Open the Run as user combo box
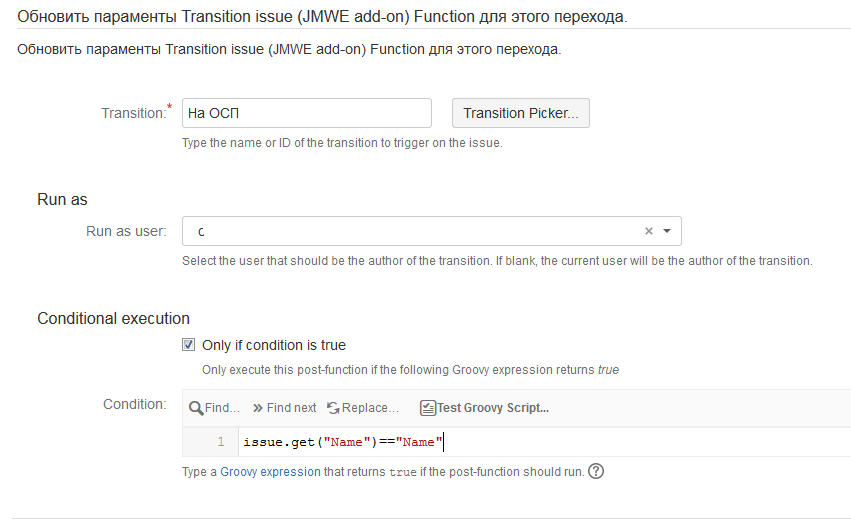851x530 pixels. pos(431,231)
